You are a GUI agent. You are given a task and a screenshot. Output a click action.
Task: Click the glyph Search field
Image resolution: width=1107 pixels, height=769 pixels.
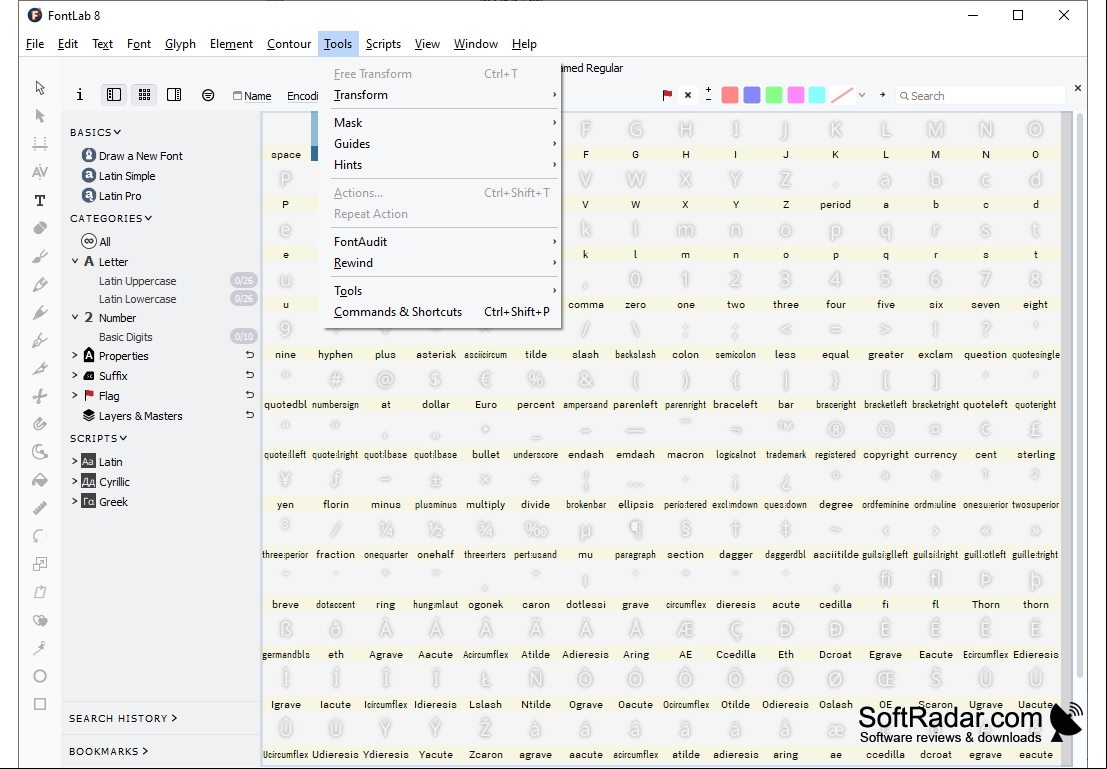980,95
